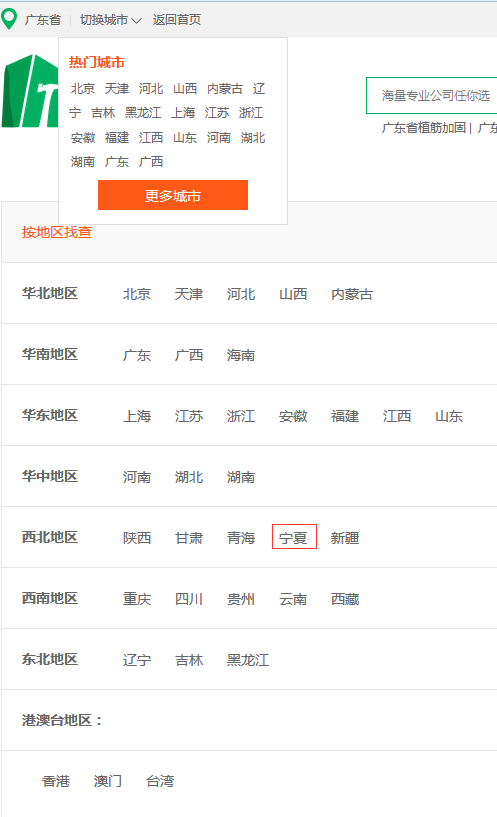Choose 广西 in the 华南地区 row
Viewport: 497px width, 817px height.
189,355
